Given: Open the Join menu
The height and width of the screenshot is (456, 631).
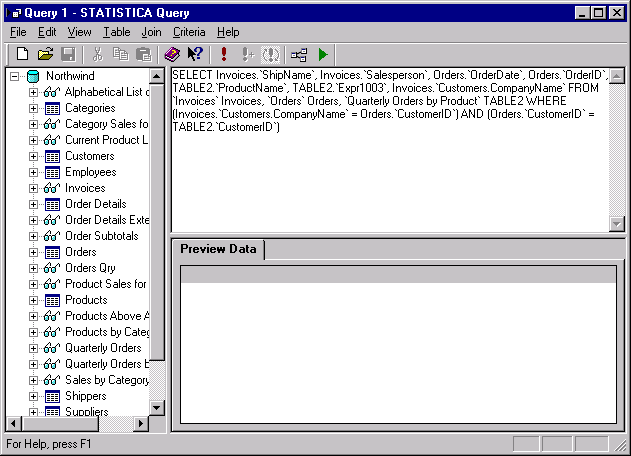Looking at the screenshot, I should [151, 32].
